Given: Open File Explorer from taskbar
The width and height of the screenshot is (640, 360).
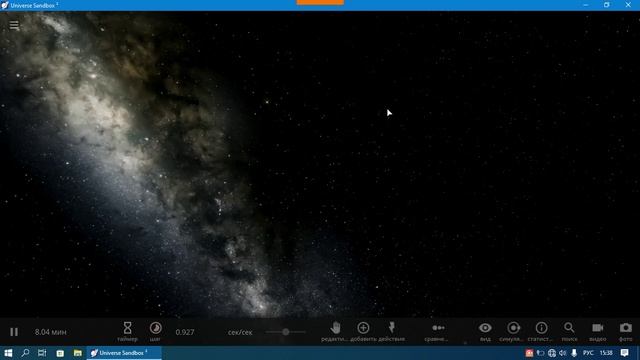Looking at the screenshot, I should 78,353.
